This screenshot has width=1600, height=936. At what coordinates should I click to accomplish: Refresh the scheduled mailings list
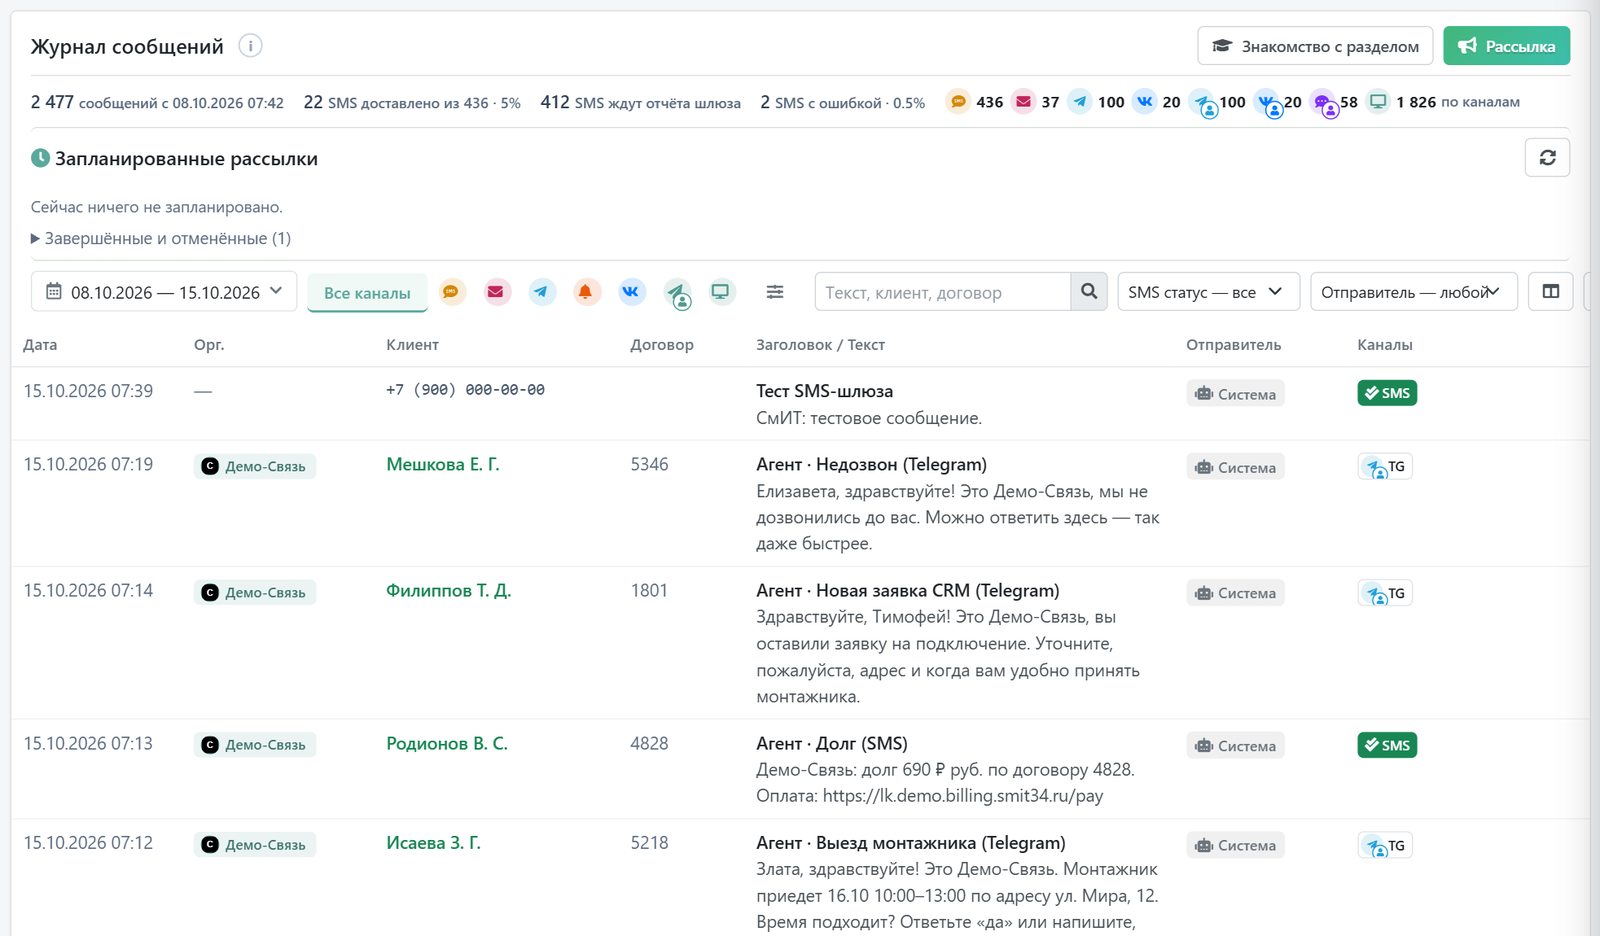click(x=1547, y=158)
